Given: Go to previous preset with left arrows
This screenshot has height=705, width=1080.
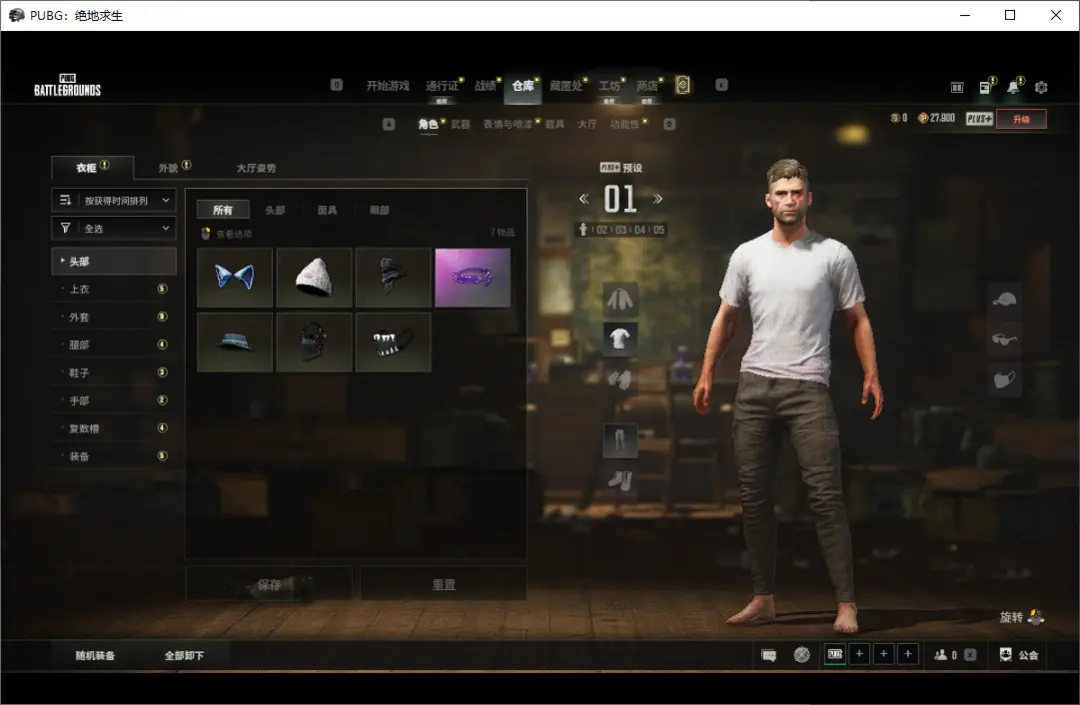Looking at the screenshot, I should tap(583, 199).
